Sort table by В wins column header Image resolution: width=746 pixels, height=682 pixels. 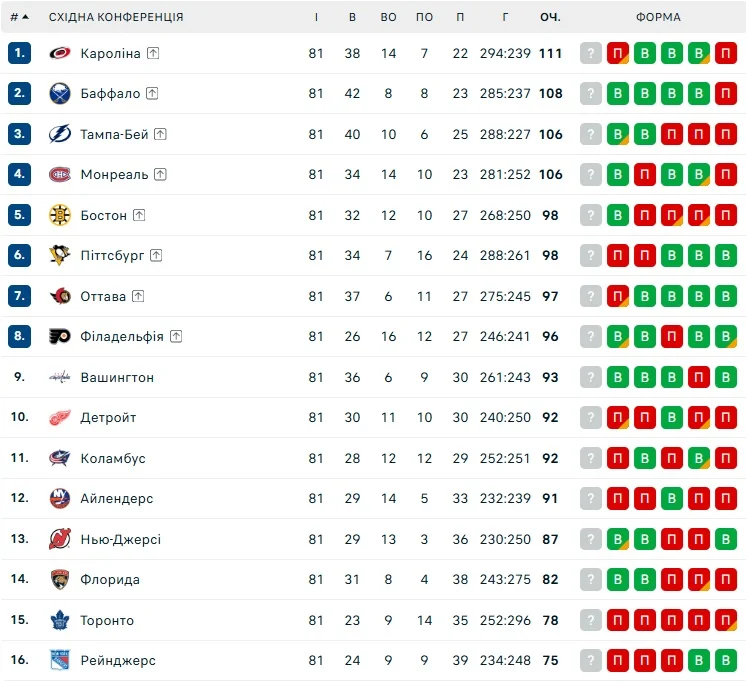(x=352, y=17)
